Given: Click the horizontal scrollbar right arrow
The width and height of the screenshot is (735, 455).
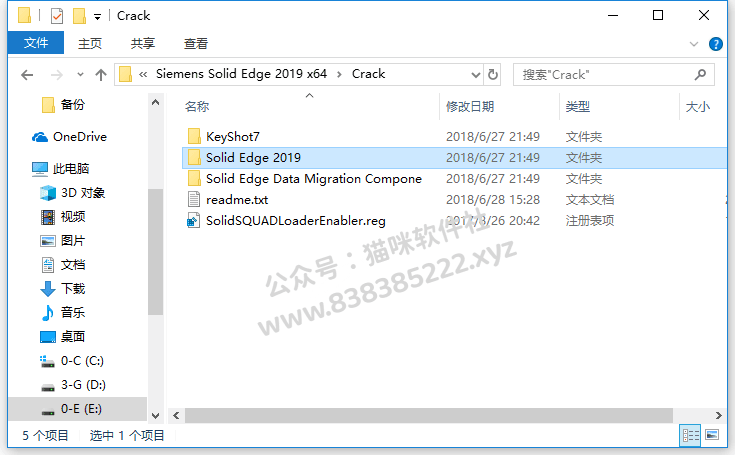Looking at the screenshot, I should coord(719,415).
